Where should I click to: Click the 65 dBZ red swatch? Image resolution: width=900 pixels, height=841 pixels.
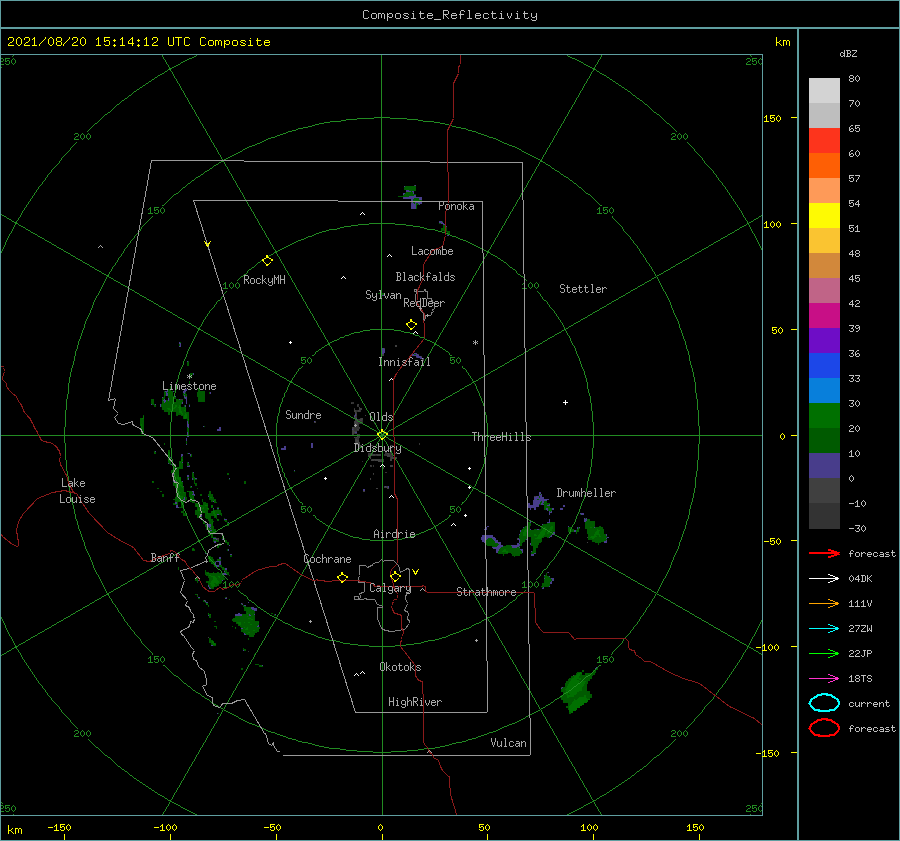tap(824, 140)
